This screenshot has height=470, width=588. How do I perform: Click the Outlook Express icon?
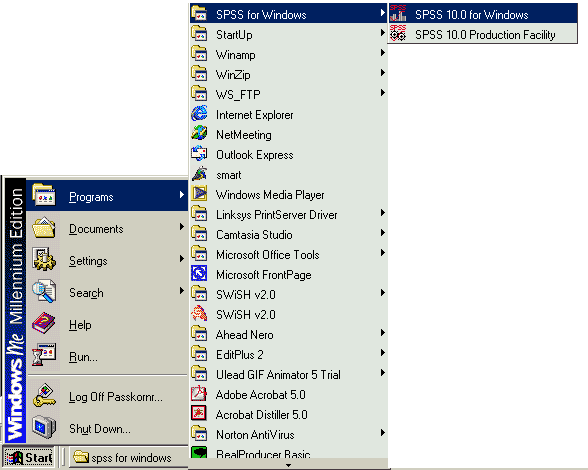tap(199, 154)
